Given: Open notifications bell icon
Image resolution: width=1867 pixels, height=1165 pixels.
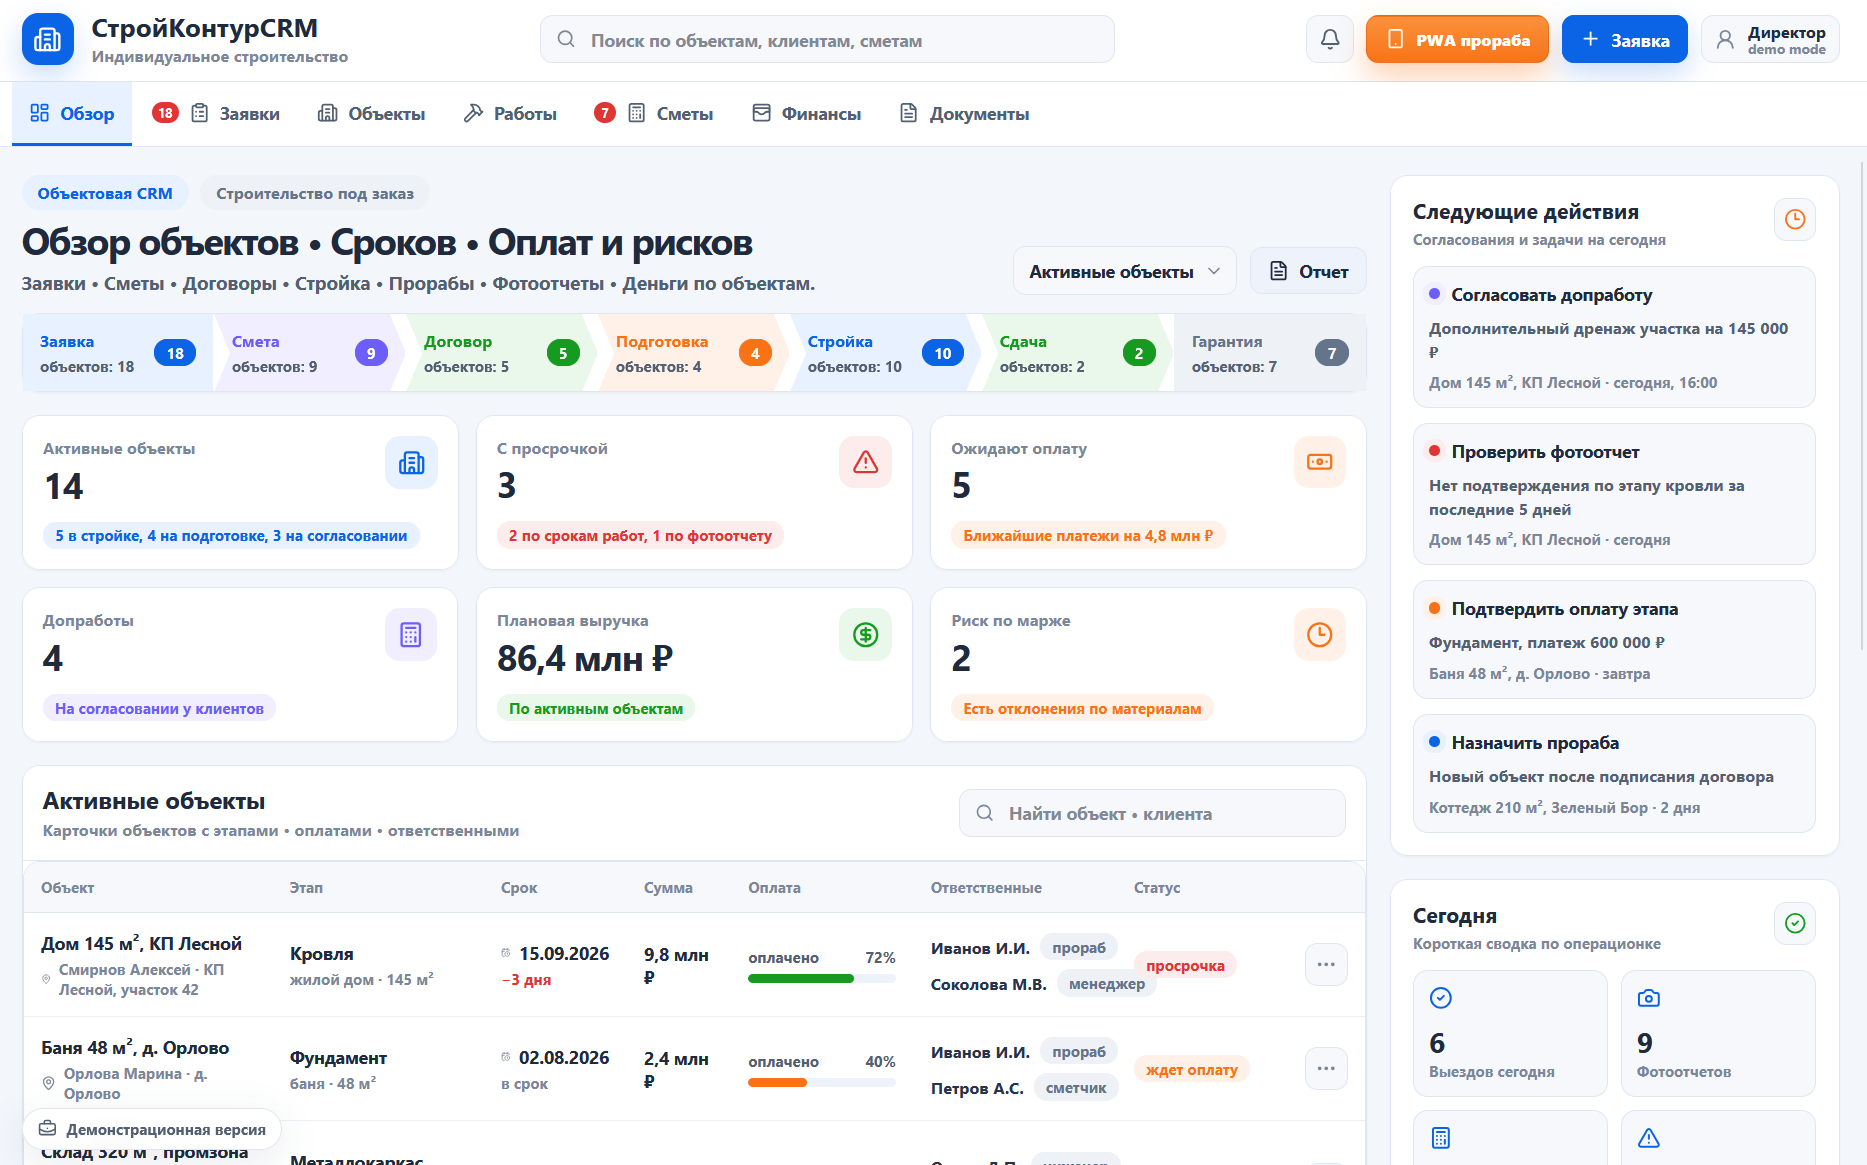Looking at the screenshot, I should 1330,39.
